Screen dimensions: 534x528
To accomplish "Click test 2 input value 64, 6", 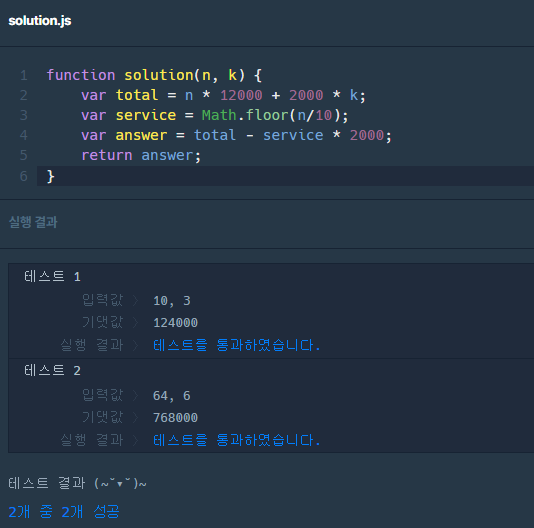I will 172,396.
